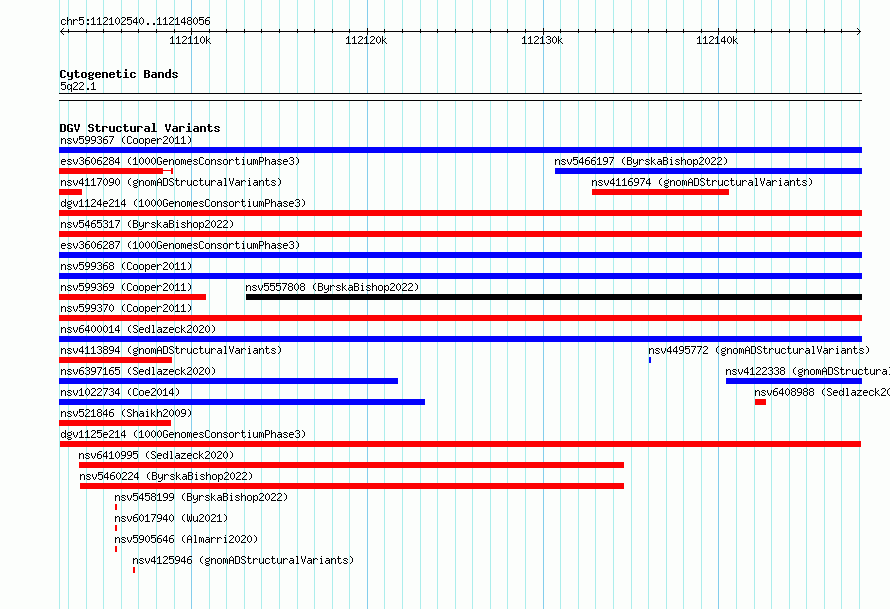Screen dimensions: 890x609
Task: Open dgv1124e214 variant label
Action: [x=183, y=203]
